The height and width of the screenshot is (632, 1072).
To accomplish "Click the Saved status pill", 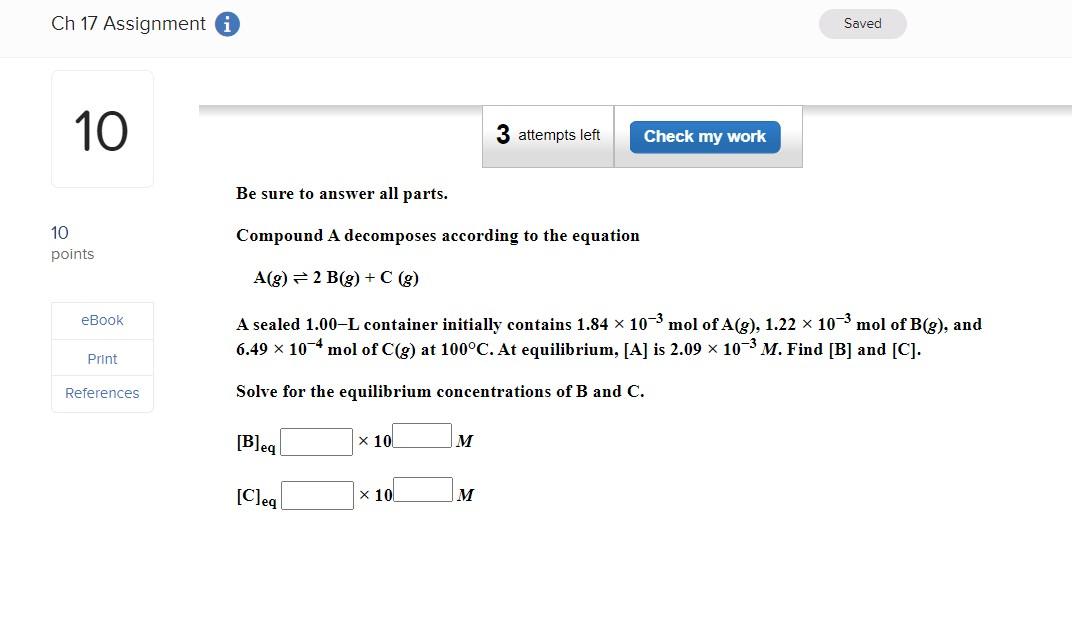I will click(x=861, y=23).
